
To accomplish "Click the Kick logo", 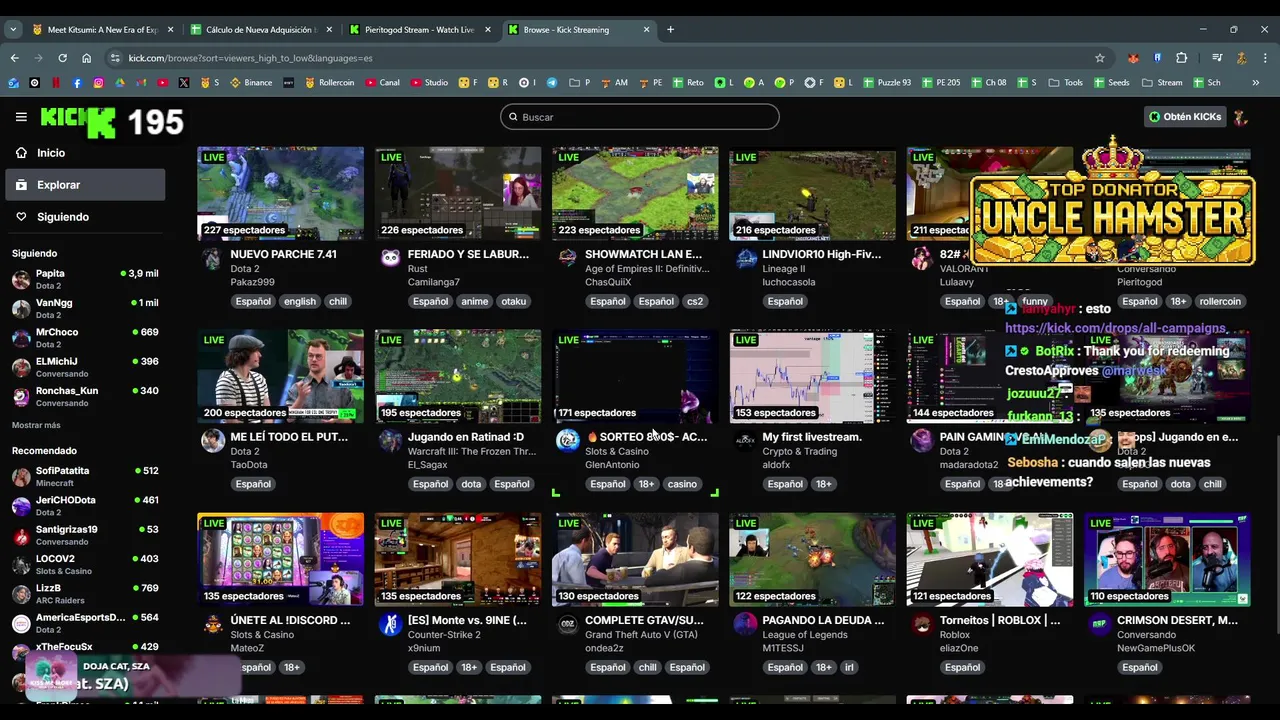I will pyautogui.click(x=77, y=122).
